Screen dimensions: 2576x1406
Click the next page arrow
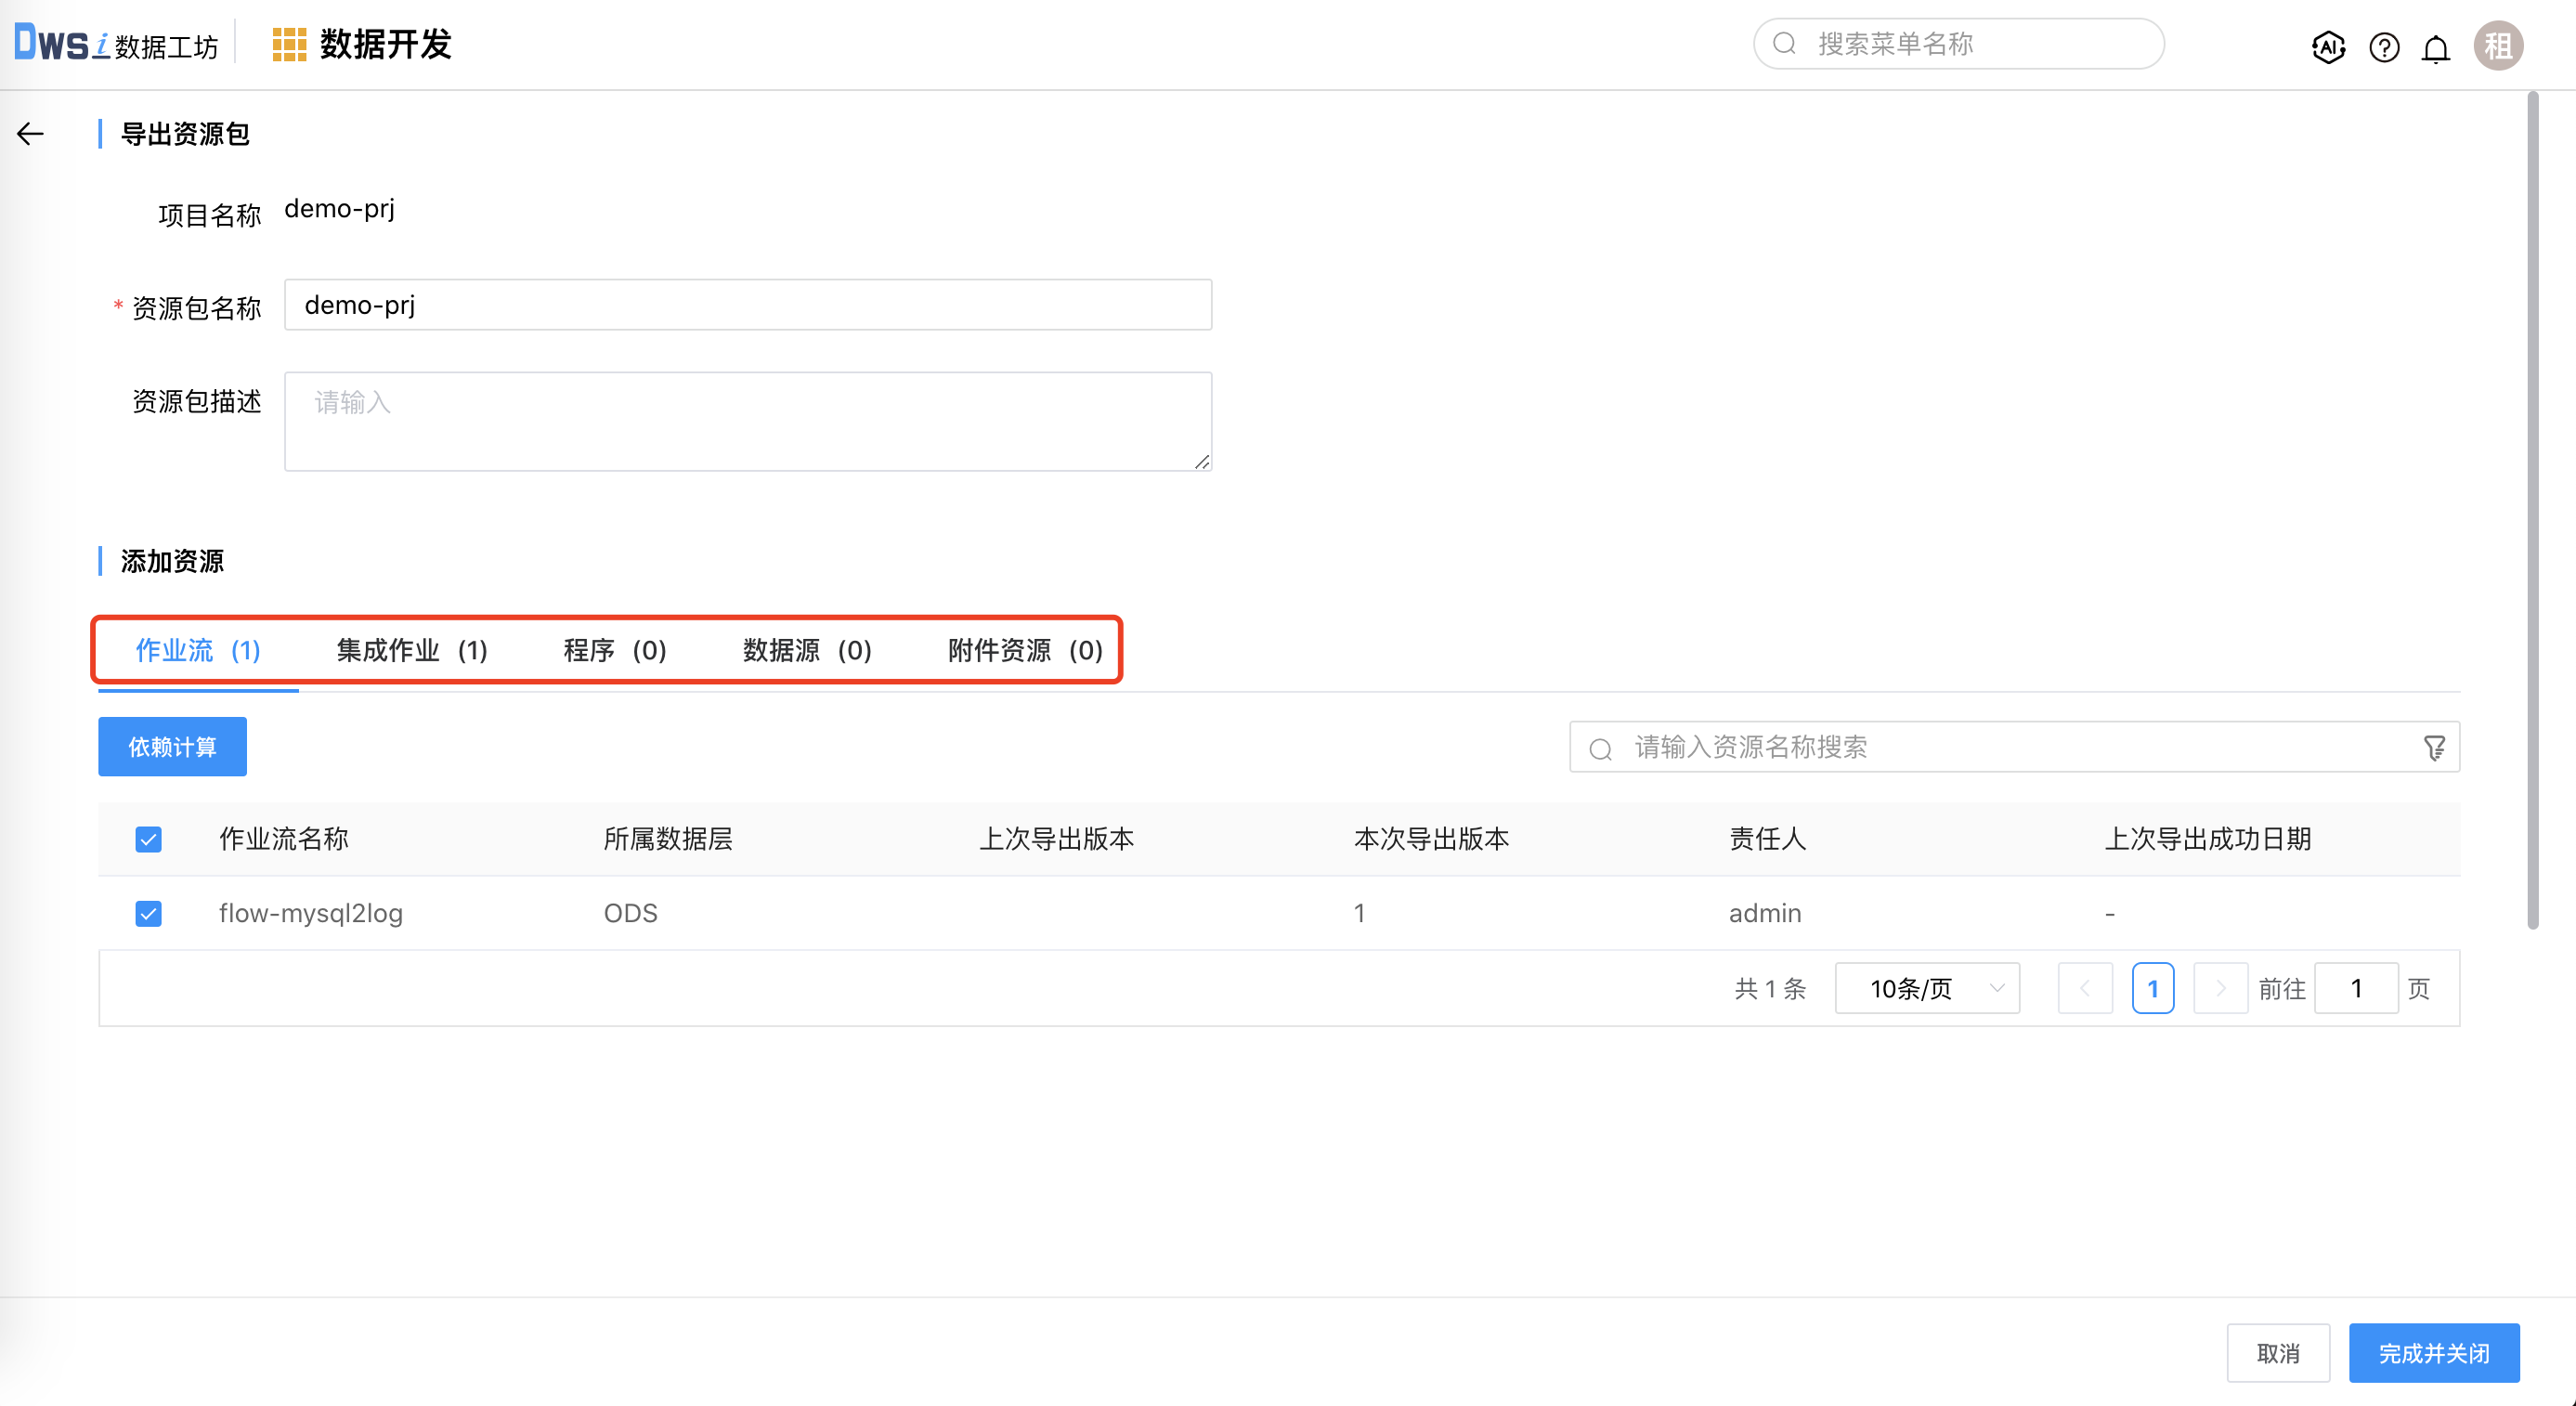point(2220,988)
